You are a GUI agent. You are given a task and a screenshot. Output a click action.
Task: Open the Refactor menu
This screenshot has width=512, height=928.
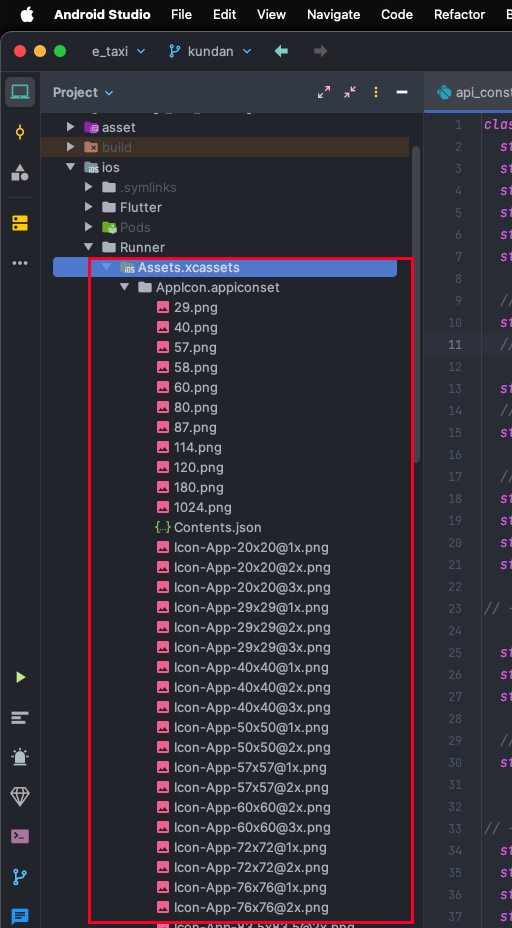[x=459, y=15]
